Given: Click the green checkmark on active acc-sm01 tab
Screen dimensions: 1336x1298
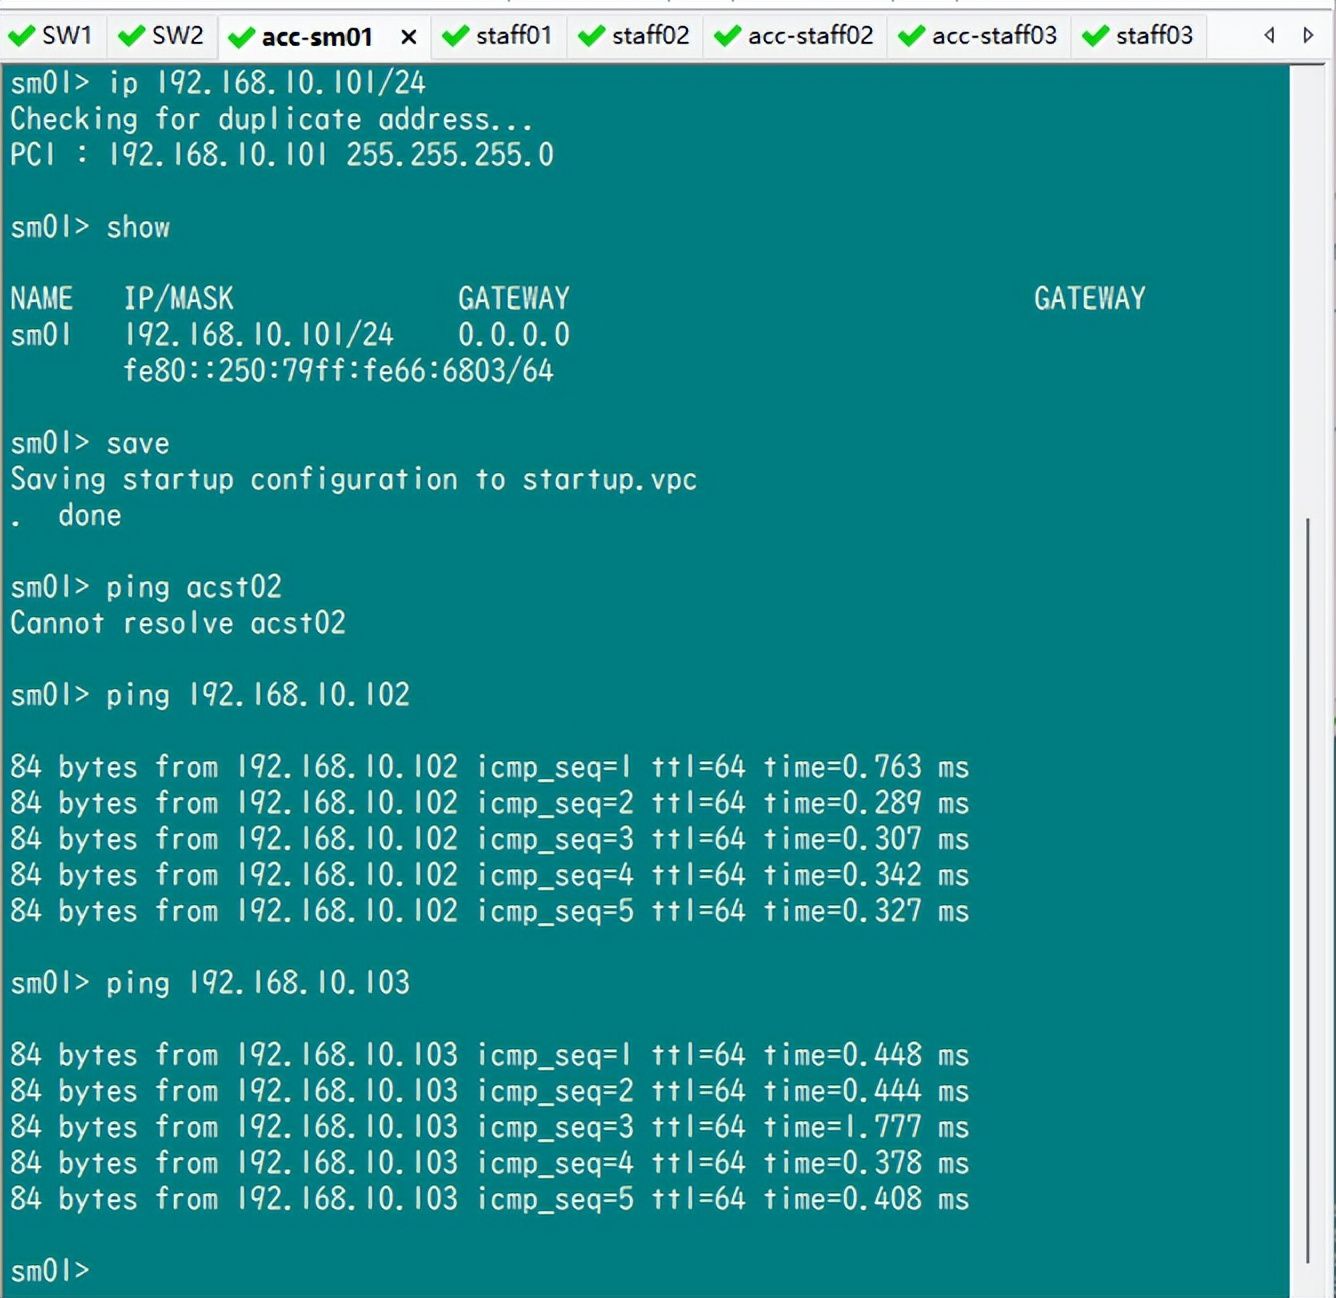Looking at the screenshot, I should [241, 39].
